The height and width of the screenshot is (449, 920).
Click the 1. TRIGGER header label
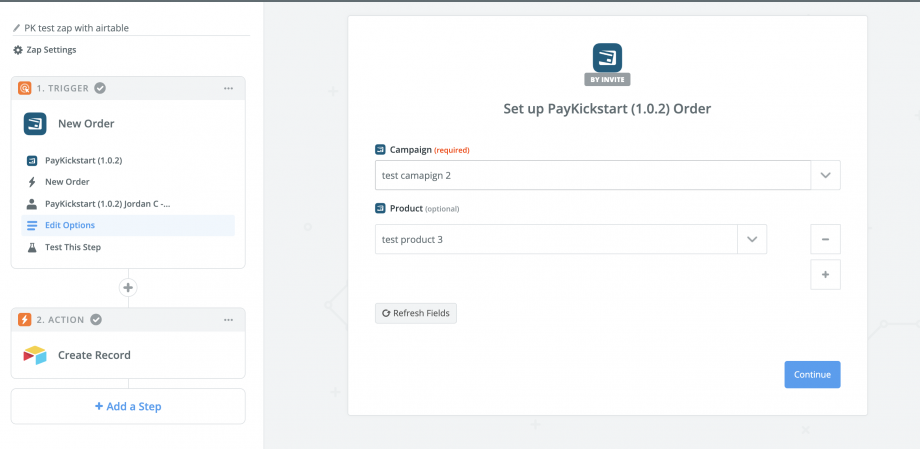(x=63, y=88)
